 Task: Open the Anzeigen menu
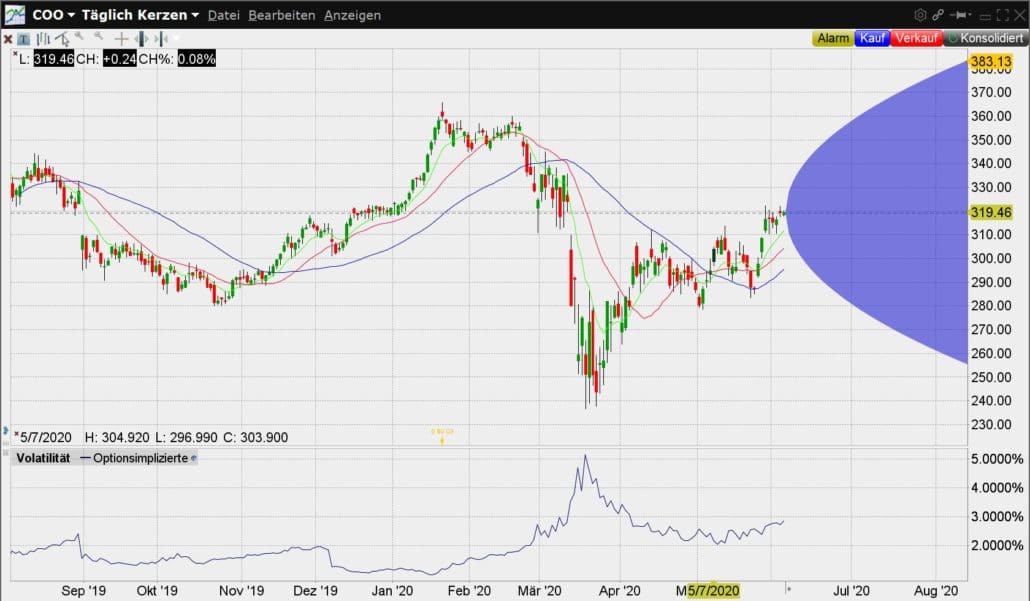(x=353, y=16)
